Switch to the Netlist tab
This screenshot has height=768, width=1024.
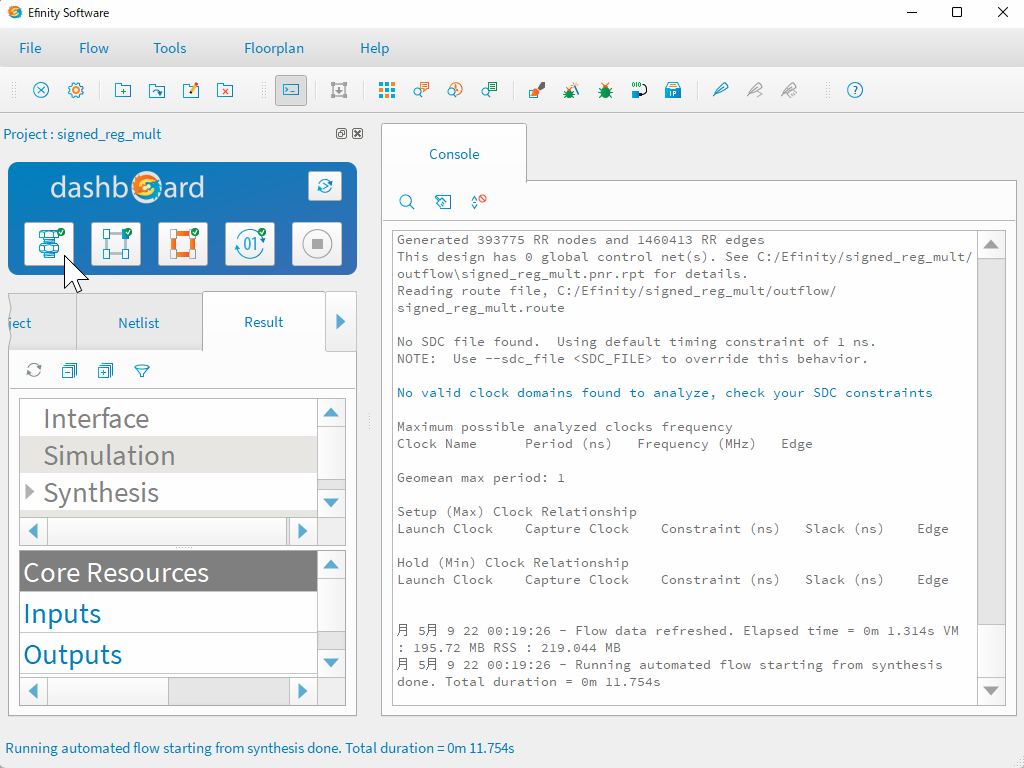tap(138, 323)
